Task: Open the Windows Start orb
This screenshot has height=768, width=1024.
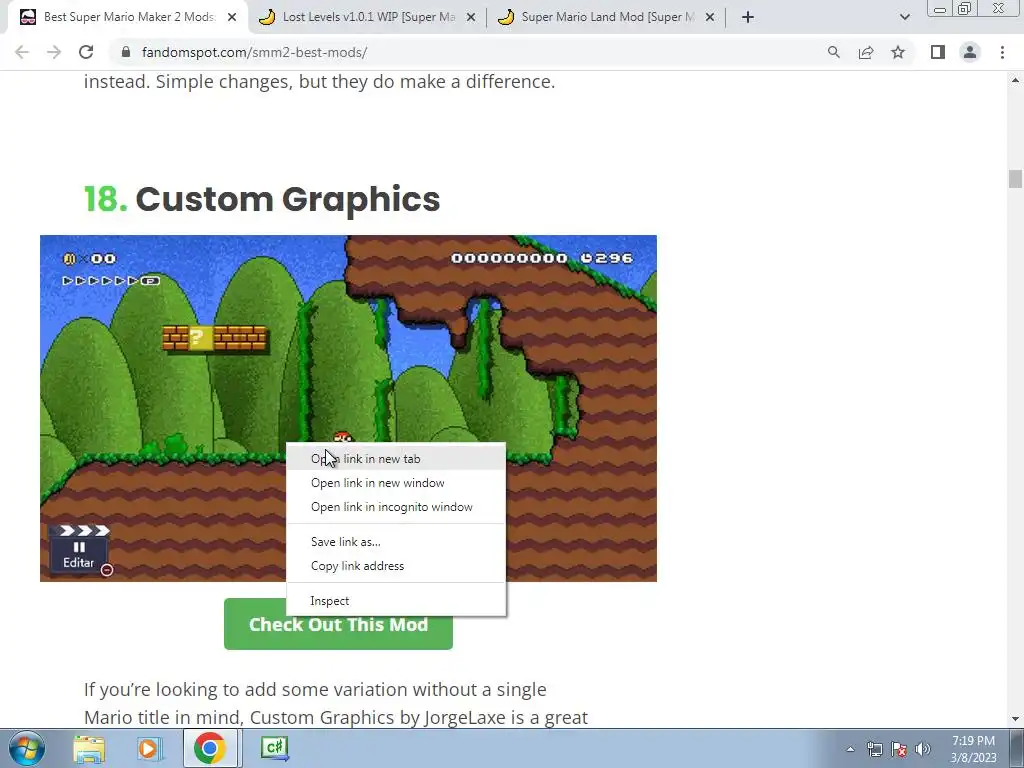Action: point(27,748)
